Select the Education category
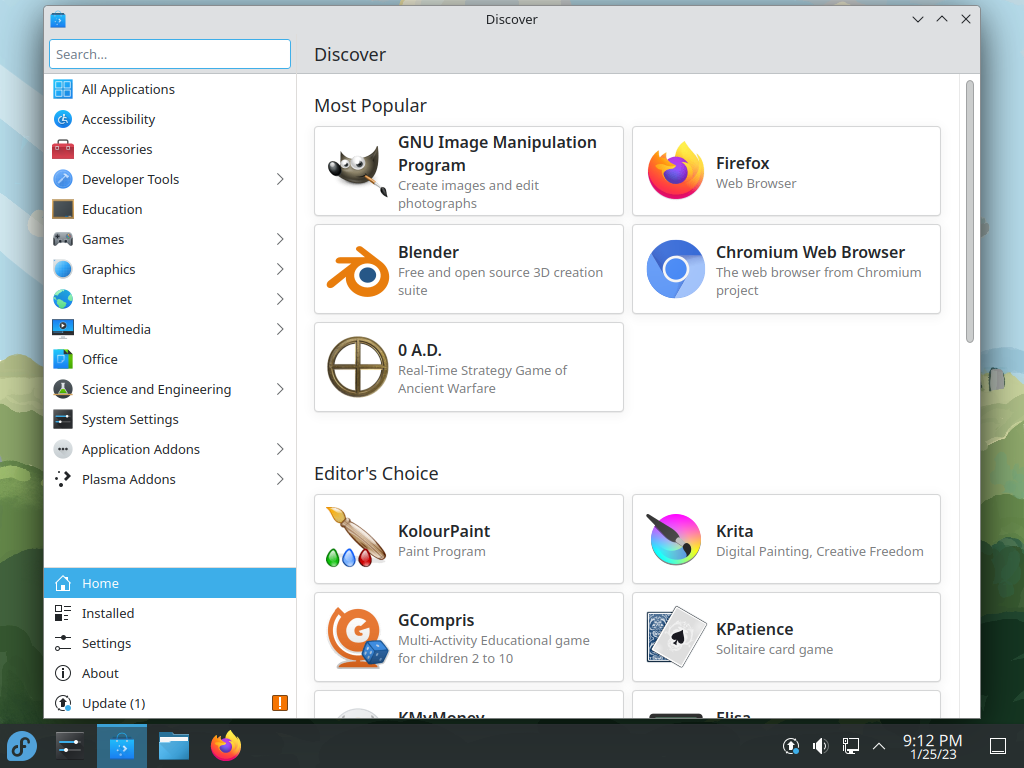1024x768 pixels. point(170,209)
